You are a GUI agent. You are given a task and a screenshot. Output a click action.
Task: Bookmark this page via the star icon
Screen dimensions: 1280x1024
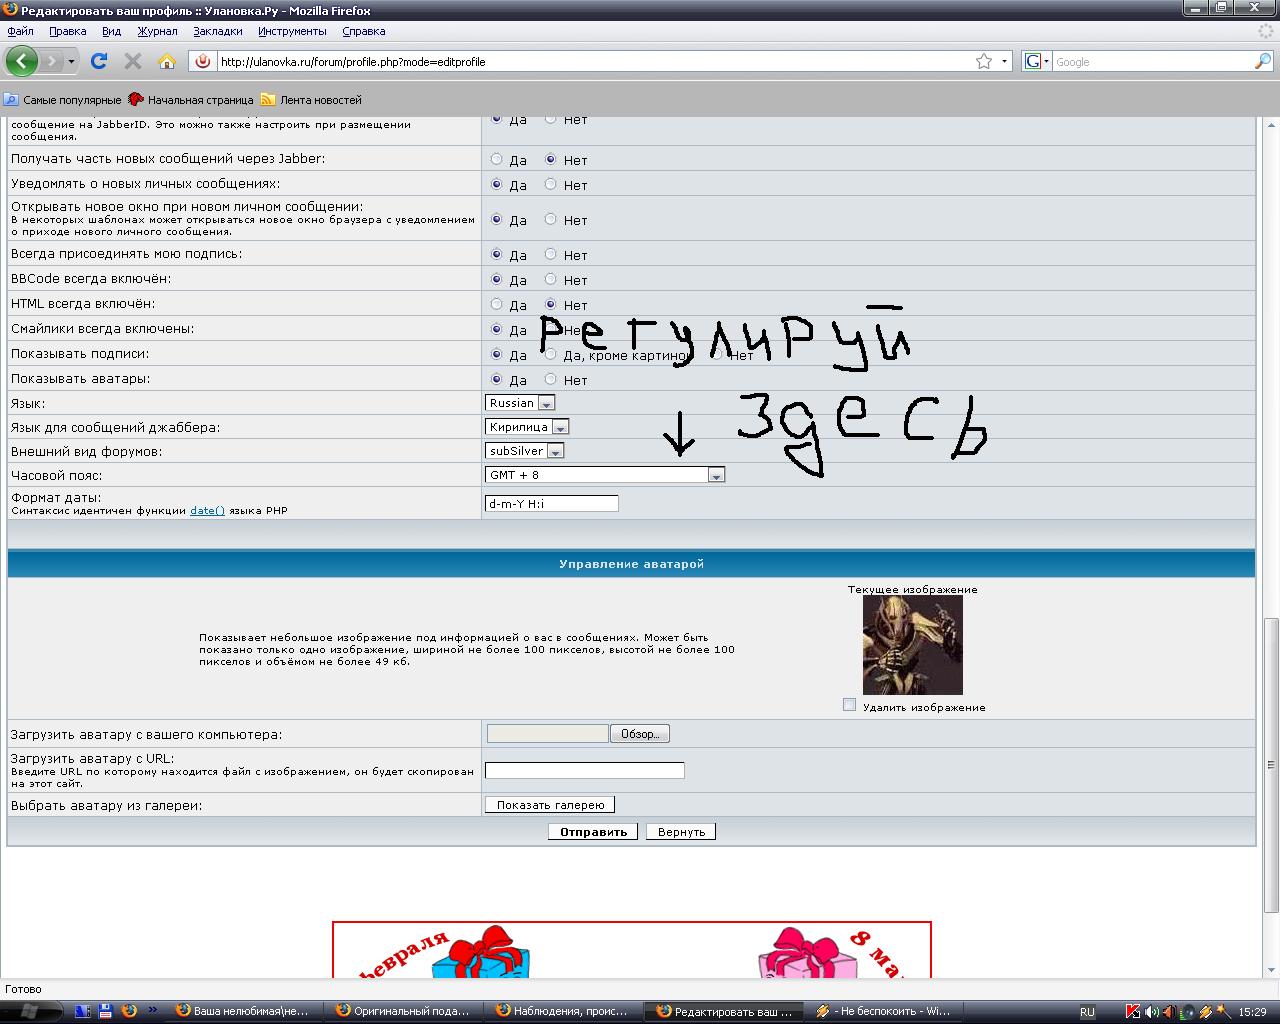tap(985, 61)
